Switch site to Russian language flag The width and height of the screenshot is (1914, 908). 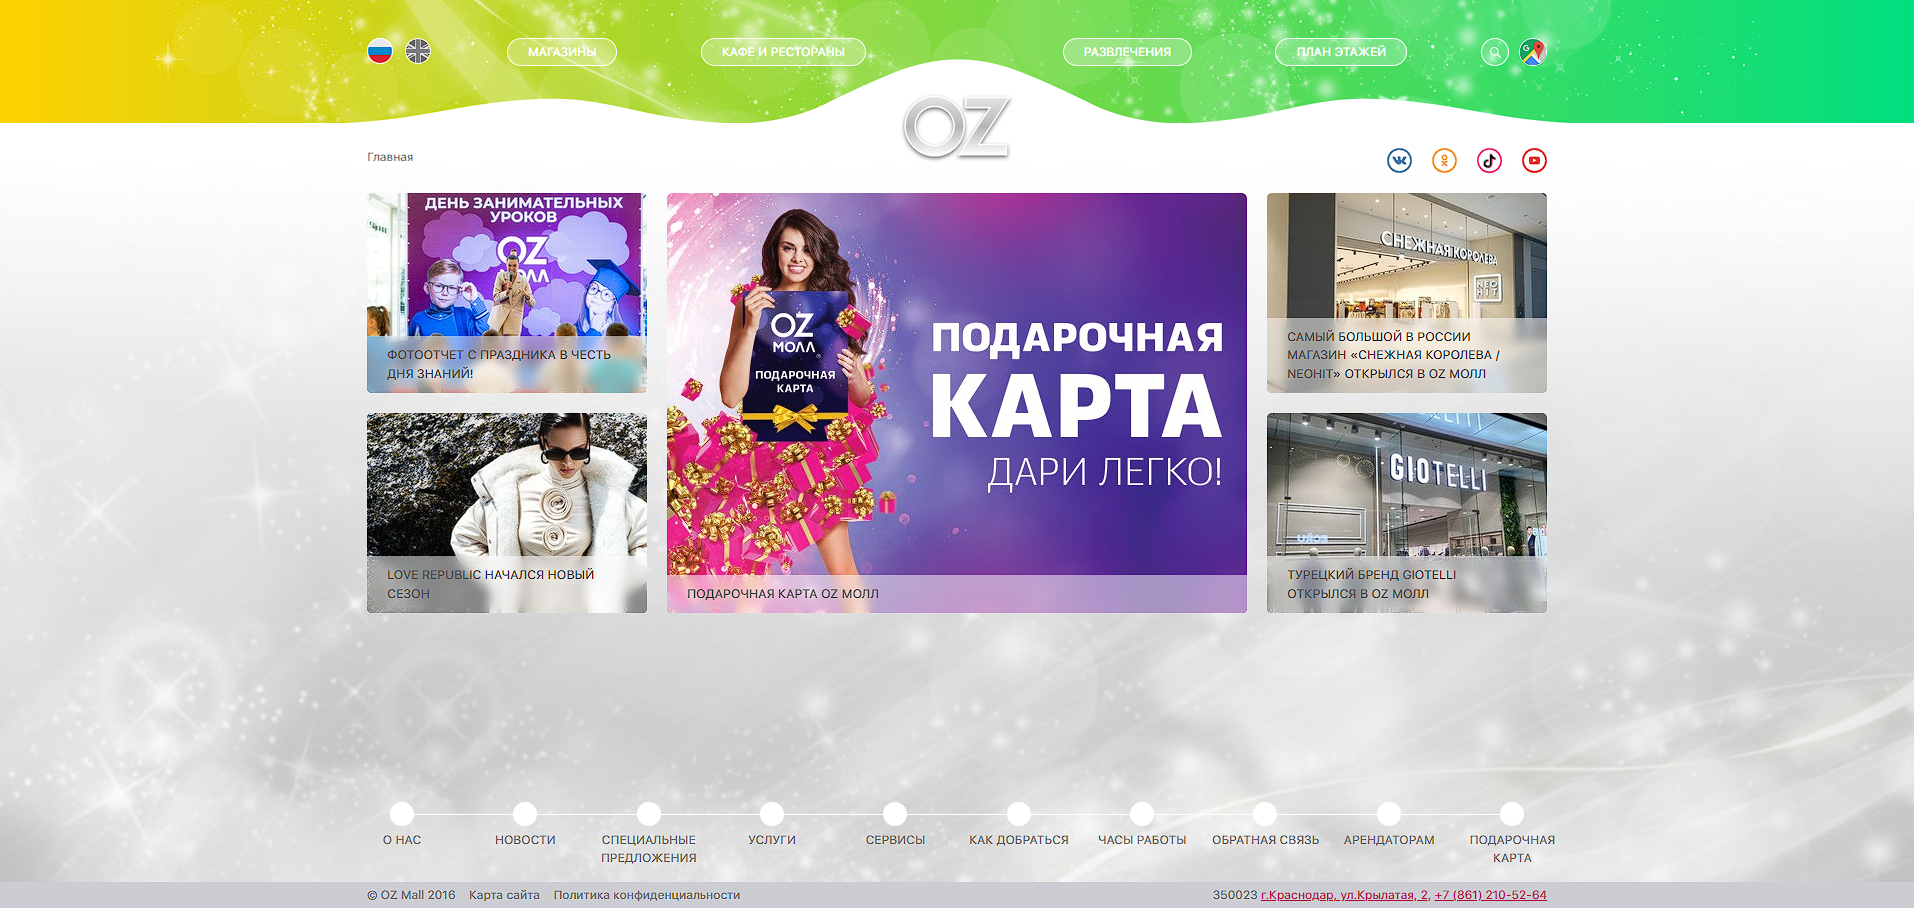click(380, 51)
